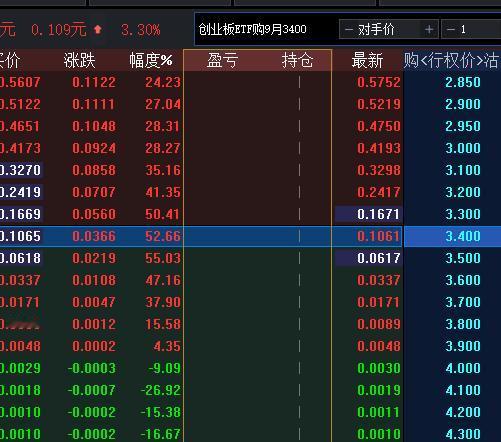Screen dimensions: 501x442
Task: Click latest price 0.5219
Action: [379, 104]
